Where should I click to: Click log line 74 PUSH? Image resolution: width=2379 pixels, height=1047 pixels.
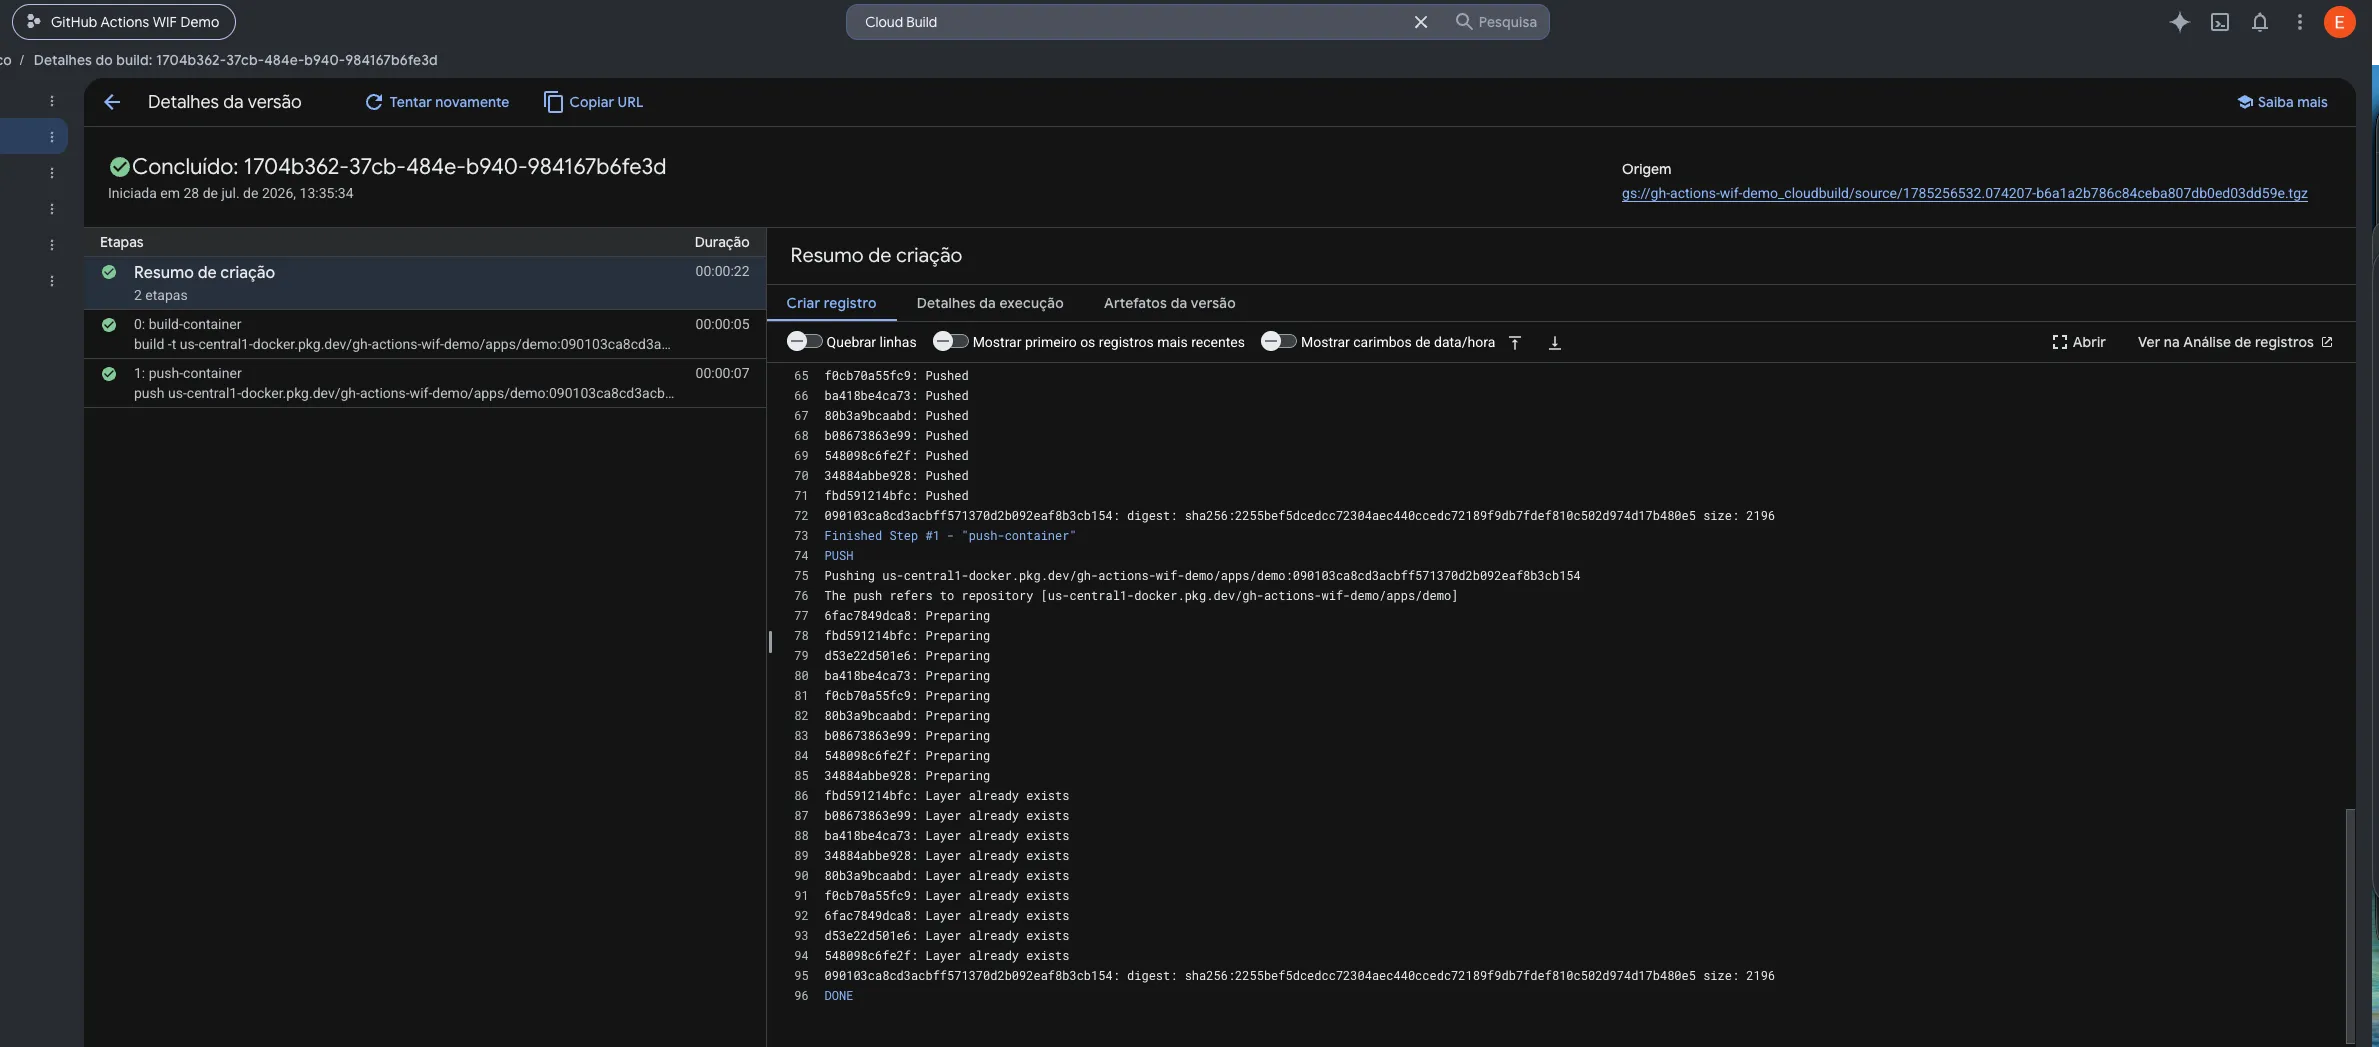click(838, 556)
